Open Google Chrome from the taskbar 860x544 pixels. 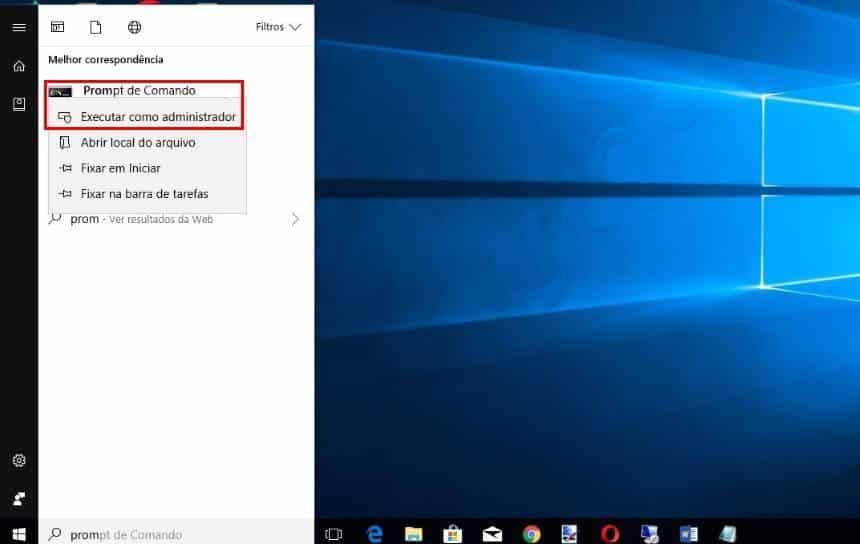pos(532,534)
